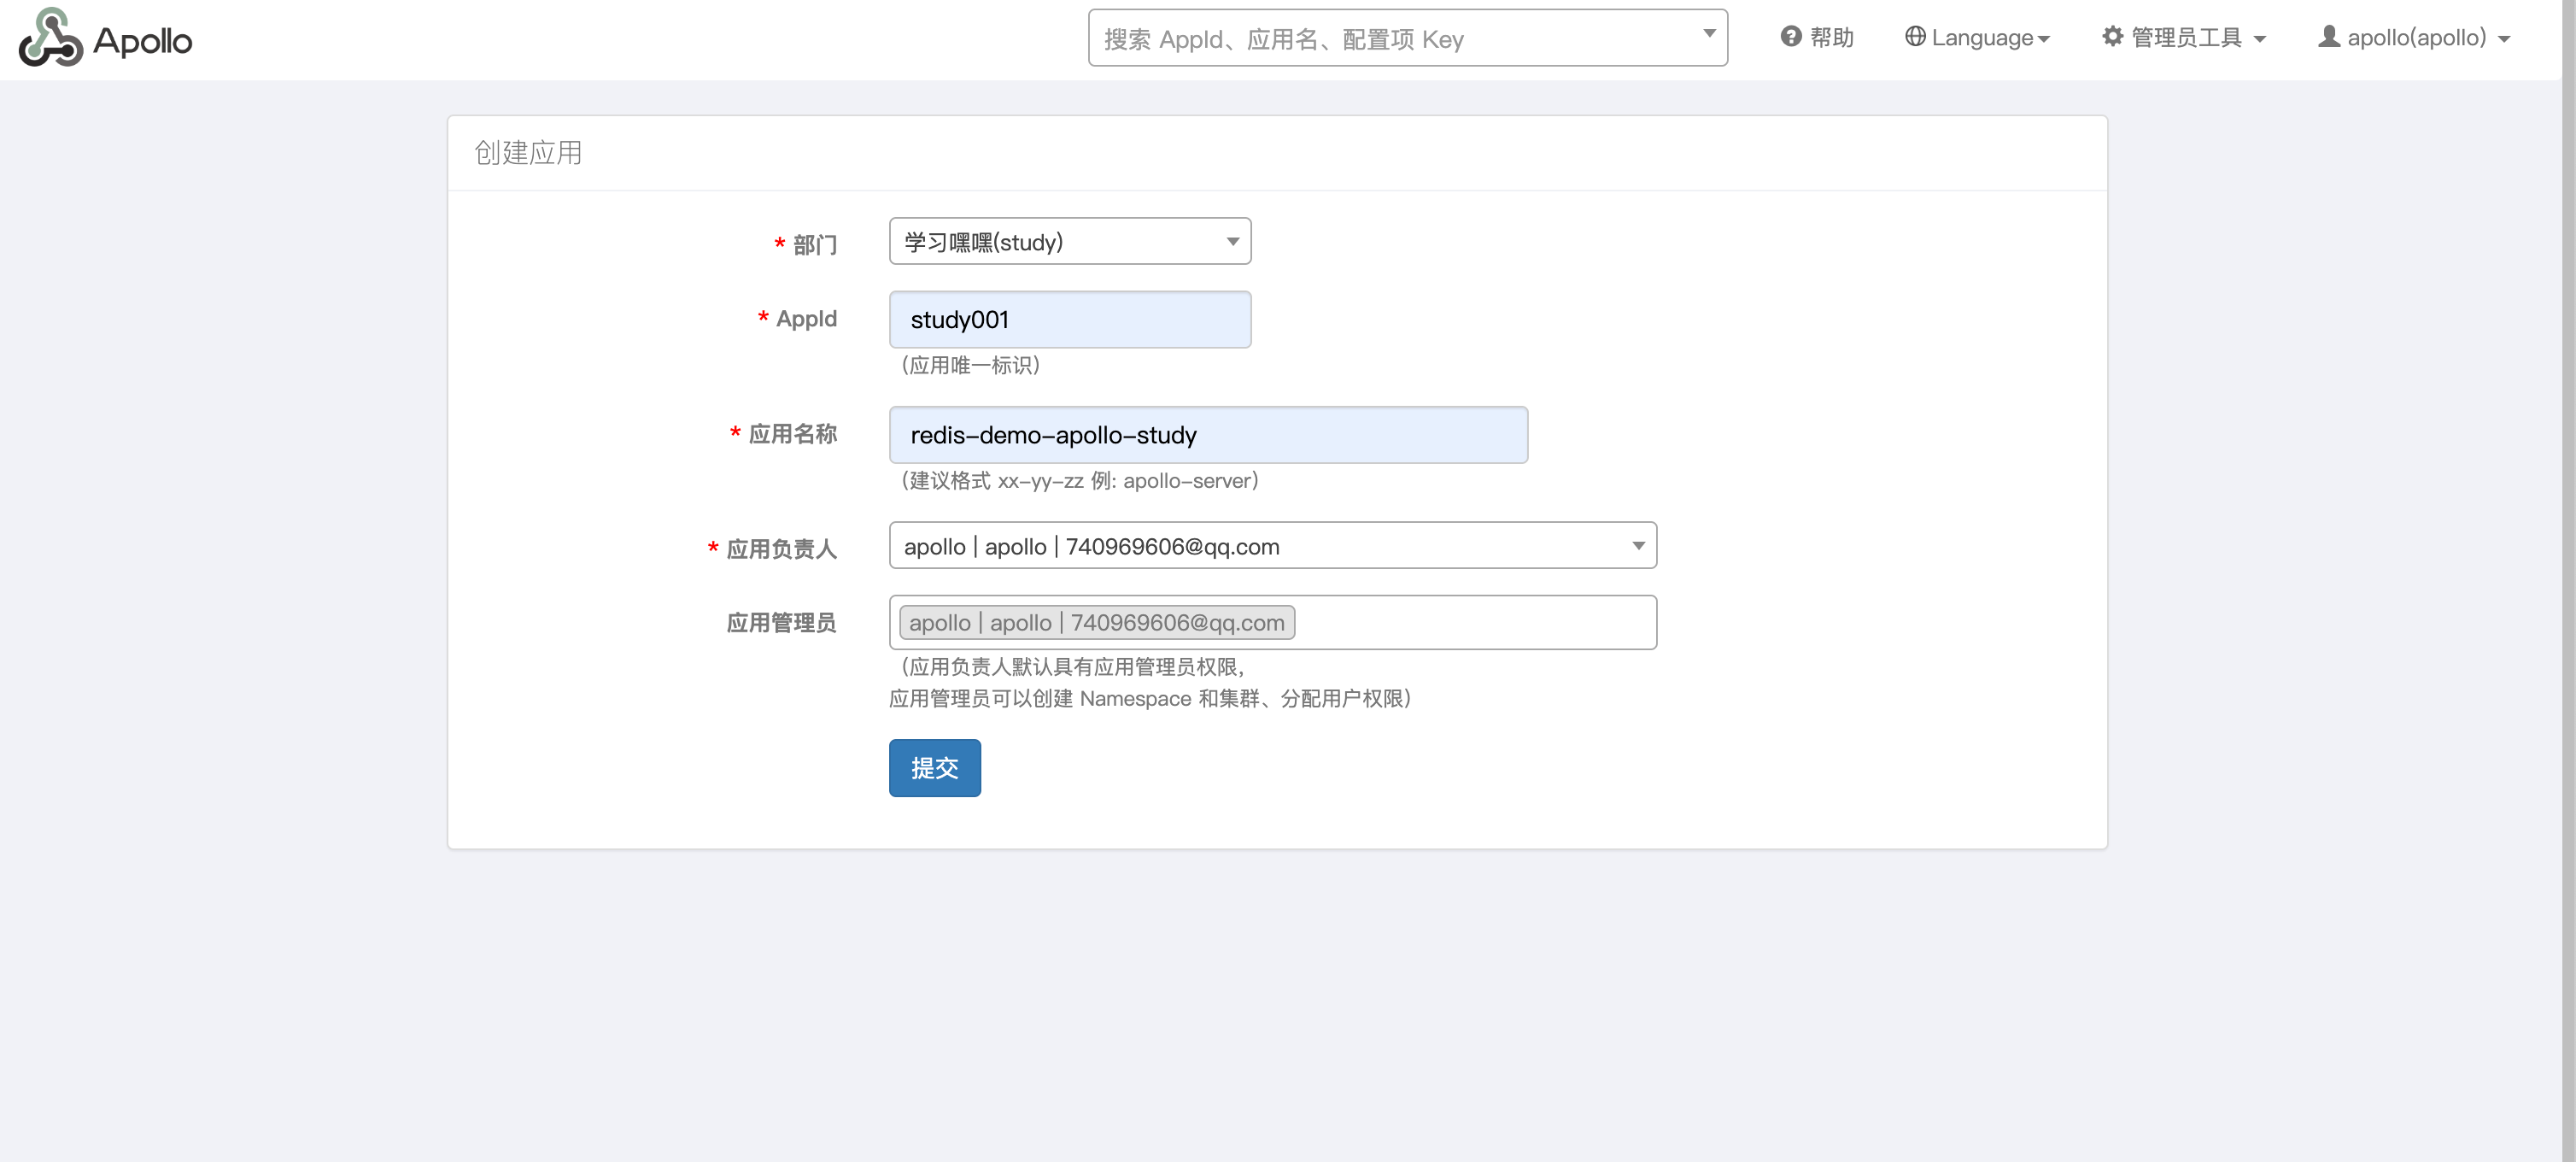This screenshot has width=2576, height=1162.
Task: Click the 帮助 help link
Action: 1831,38
